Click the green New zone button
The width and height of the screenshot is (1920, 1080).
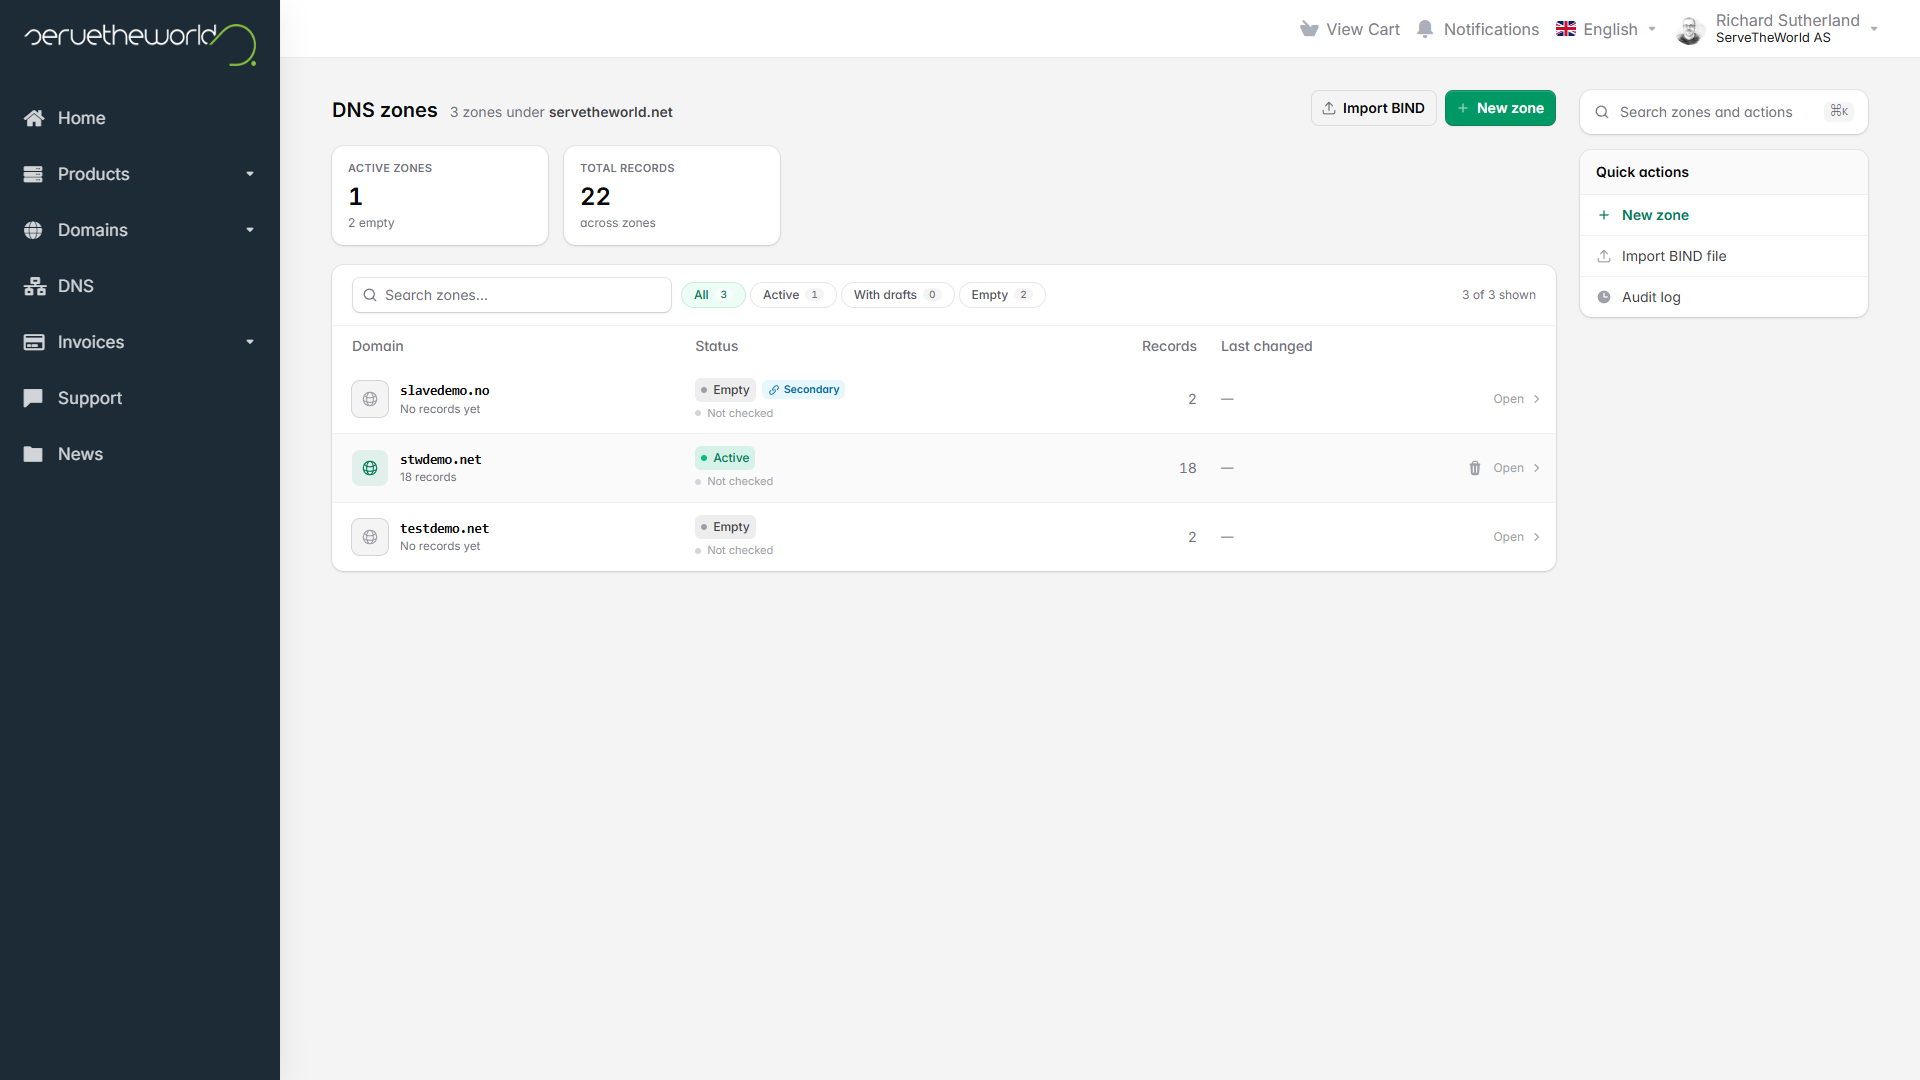[1500, 108]
